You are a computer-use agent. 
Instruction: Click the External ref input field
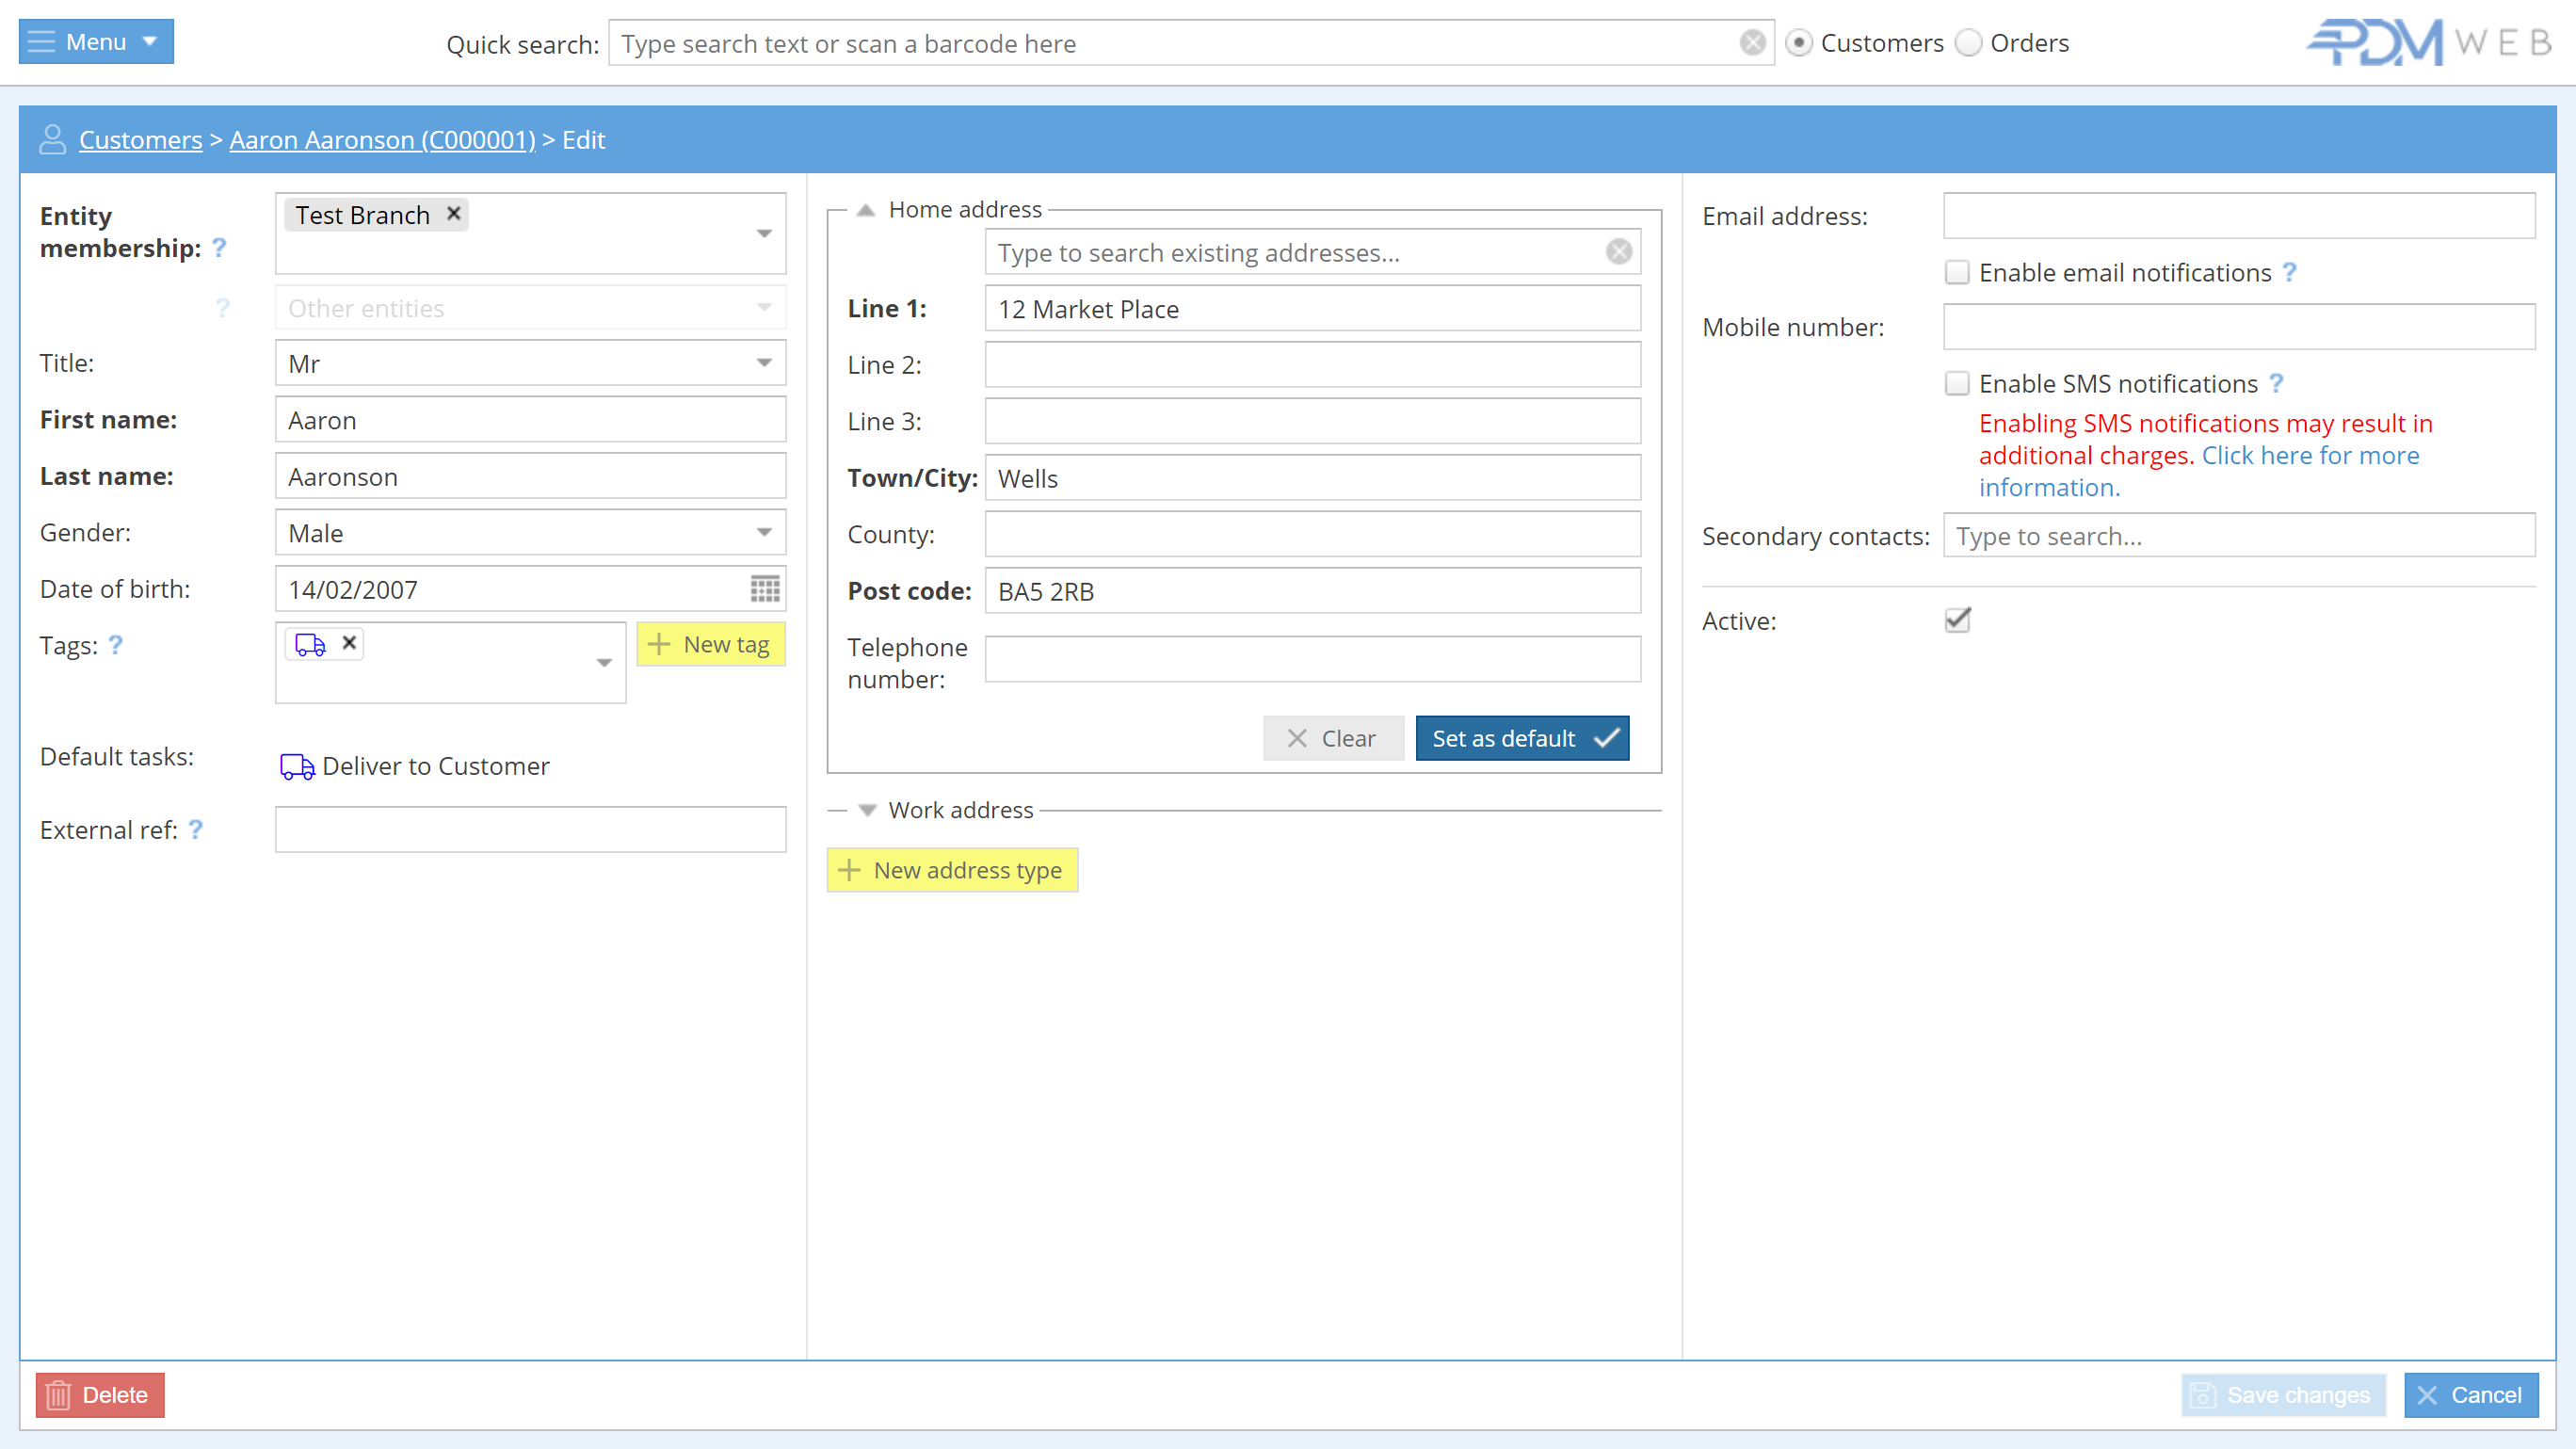pyautogui.click(x=529, y=829)
